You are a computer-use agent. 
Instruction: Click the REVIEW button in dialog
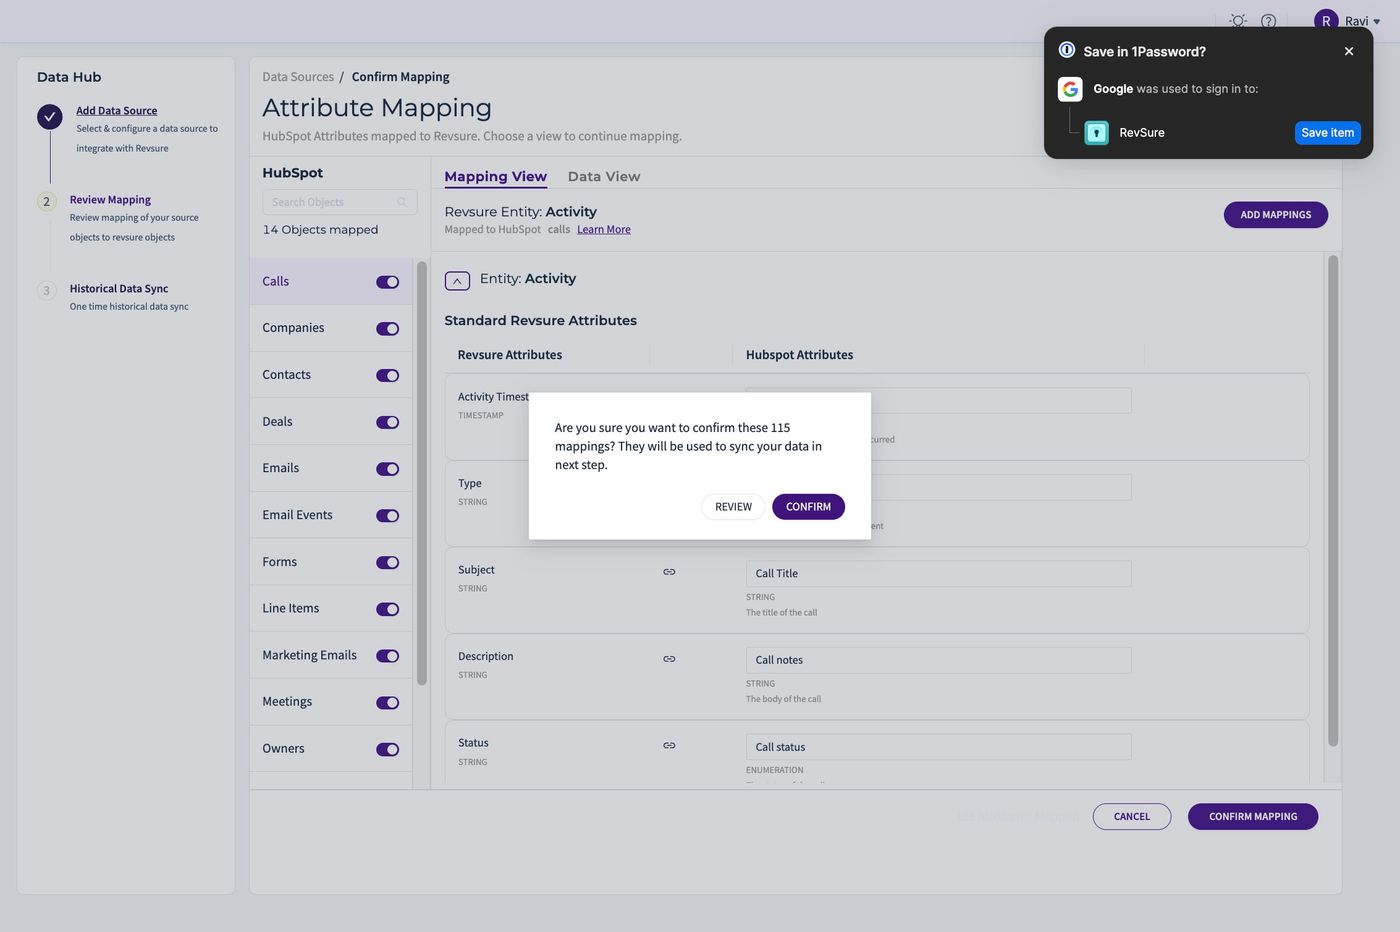733,507
